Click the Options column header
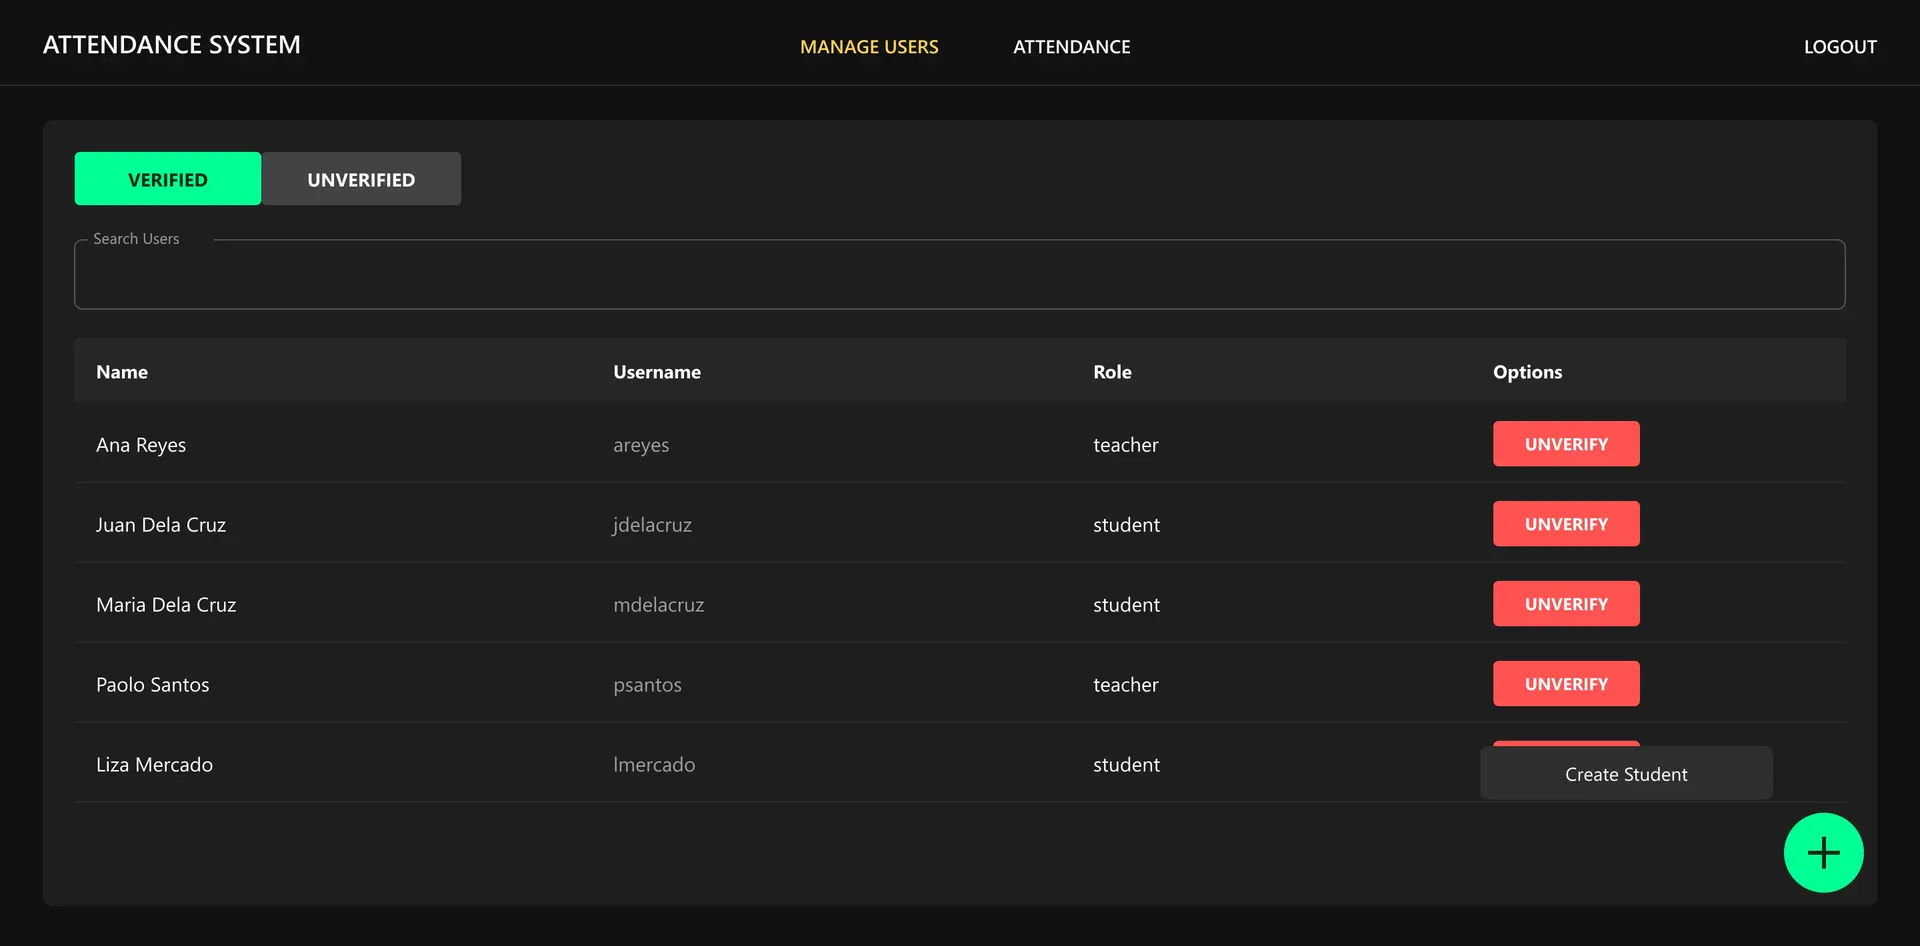The height and width of the screenshot is (946, 1920). click(1527, 372)
